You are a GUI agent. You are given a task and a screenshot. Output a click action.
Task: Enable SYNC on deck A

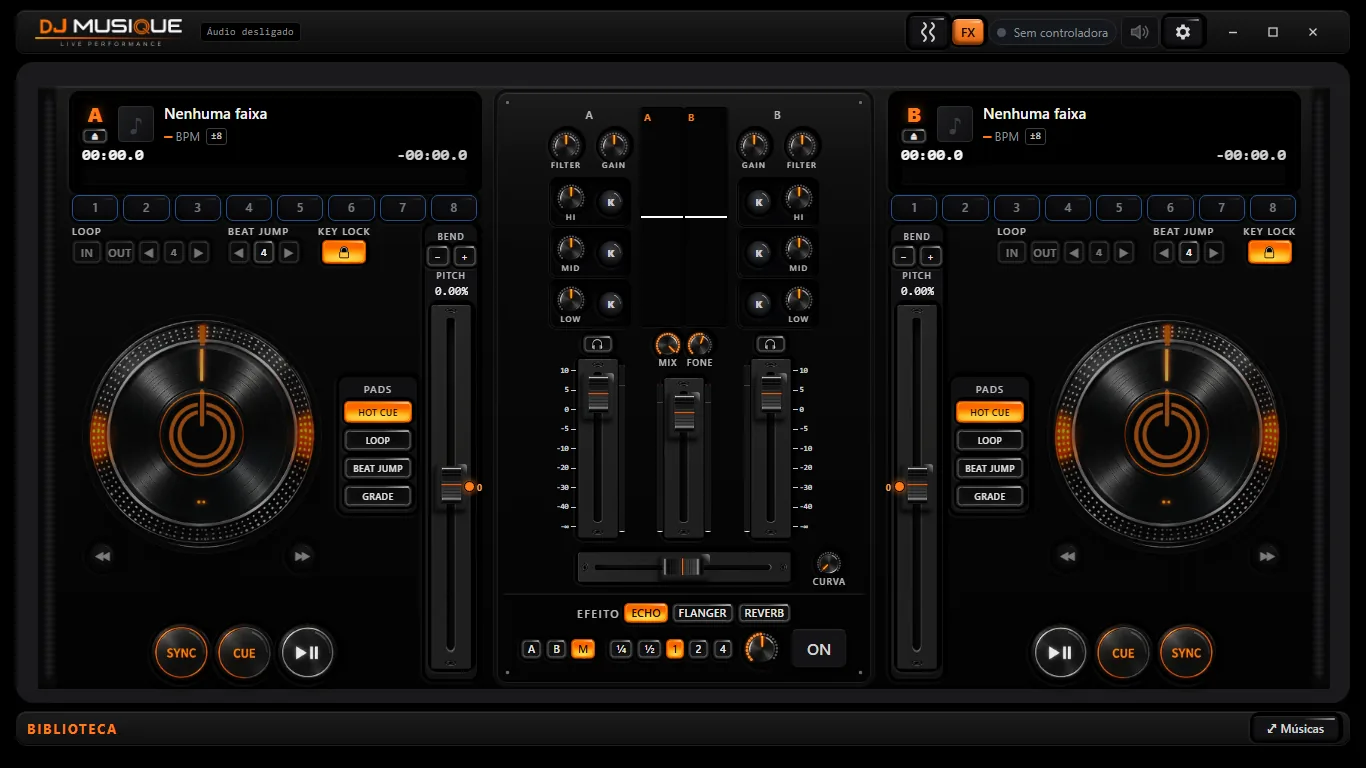click(x=181, y=653)
